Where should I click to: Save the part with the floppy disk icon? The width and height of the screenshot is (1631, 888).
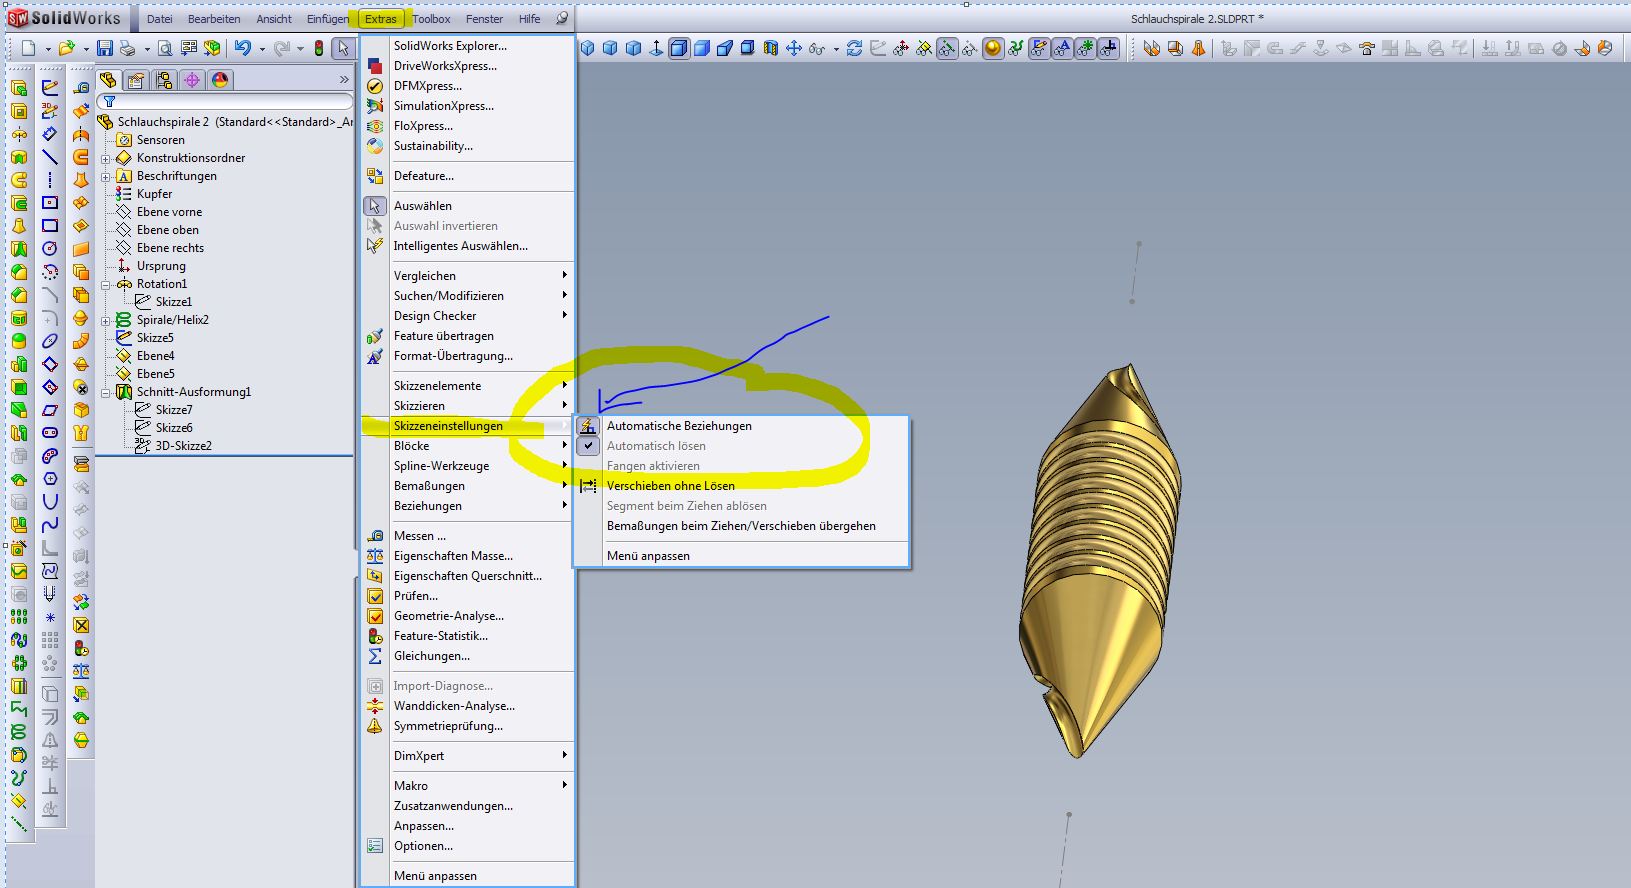105,48
